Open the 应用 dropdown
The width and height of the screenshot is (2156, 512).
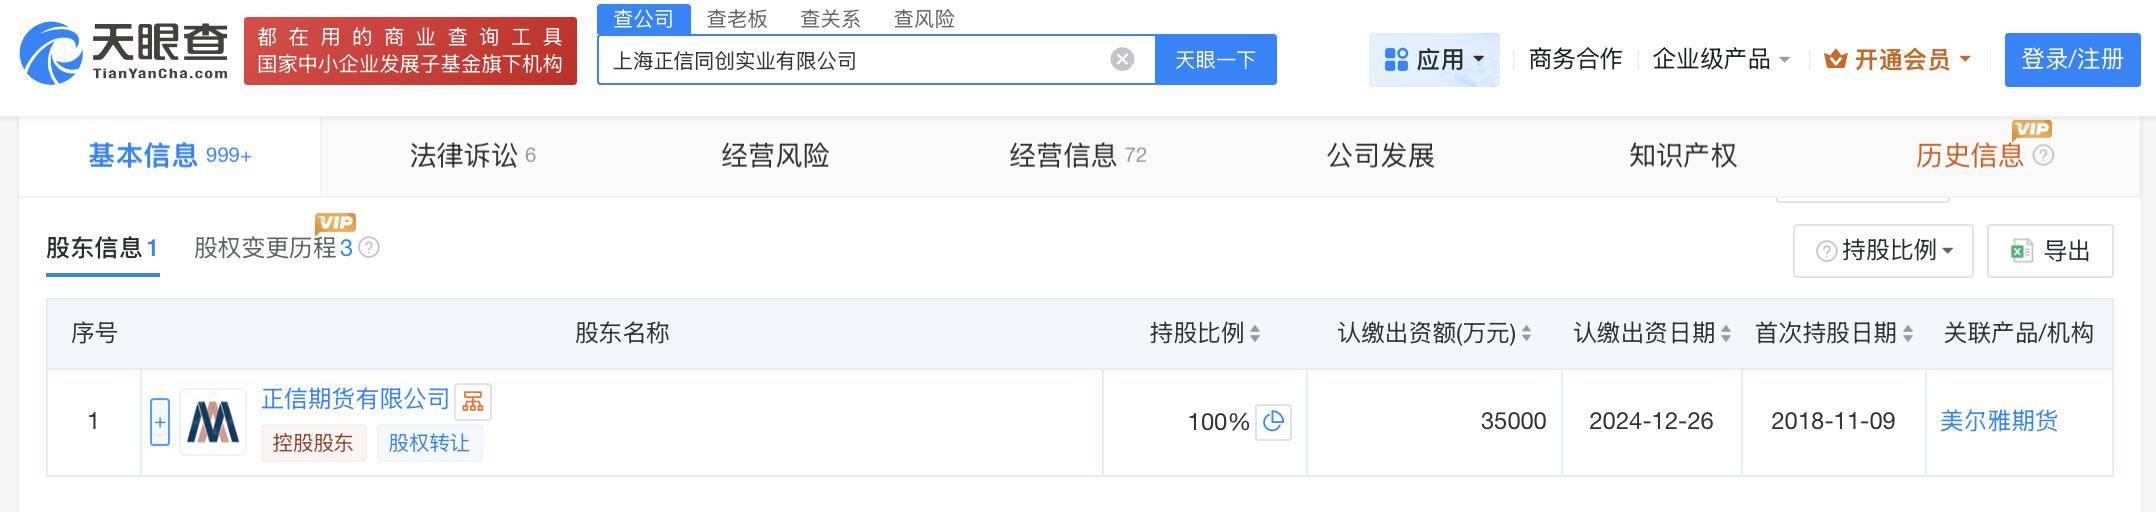(x=1434, y=60)
